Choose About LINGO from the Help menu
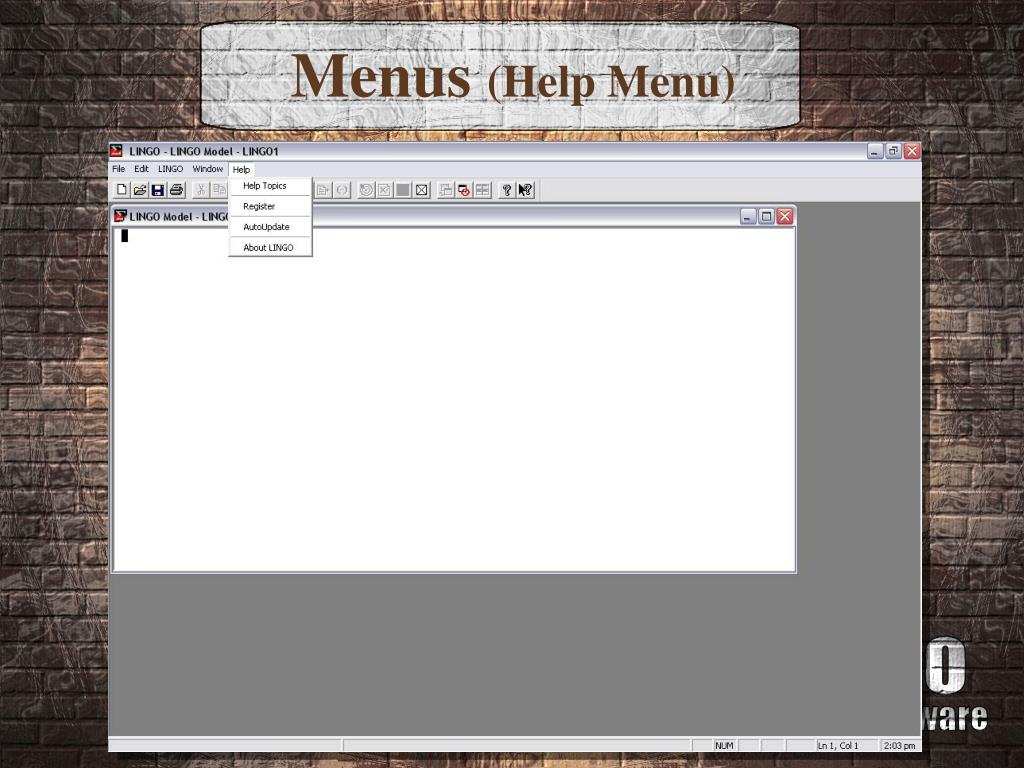 coord(270,248)
